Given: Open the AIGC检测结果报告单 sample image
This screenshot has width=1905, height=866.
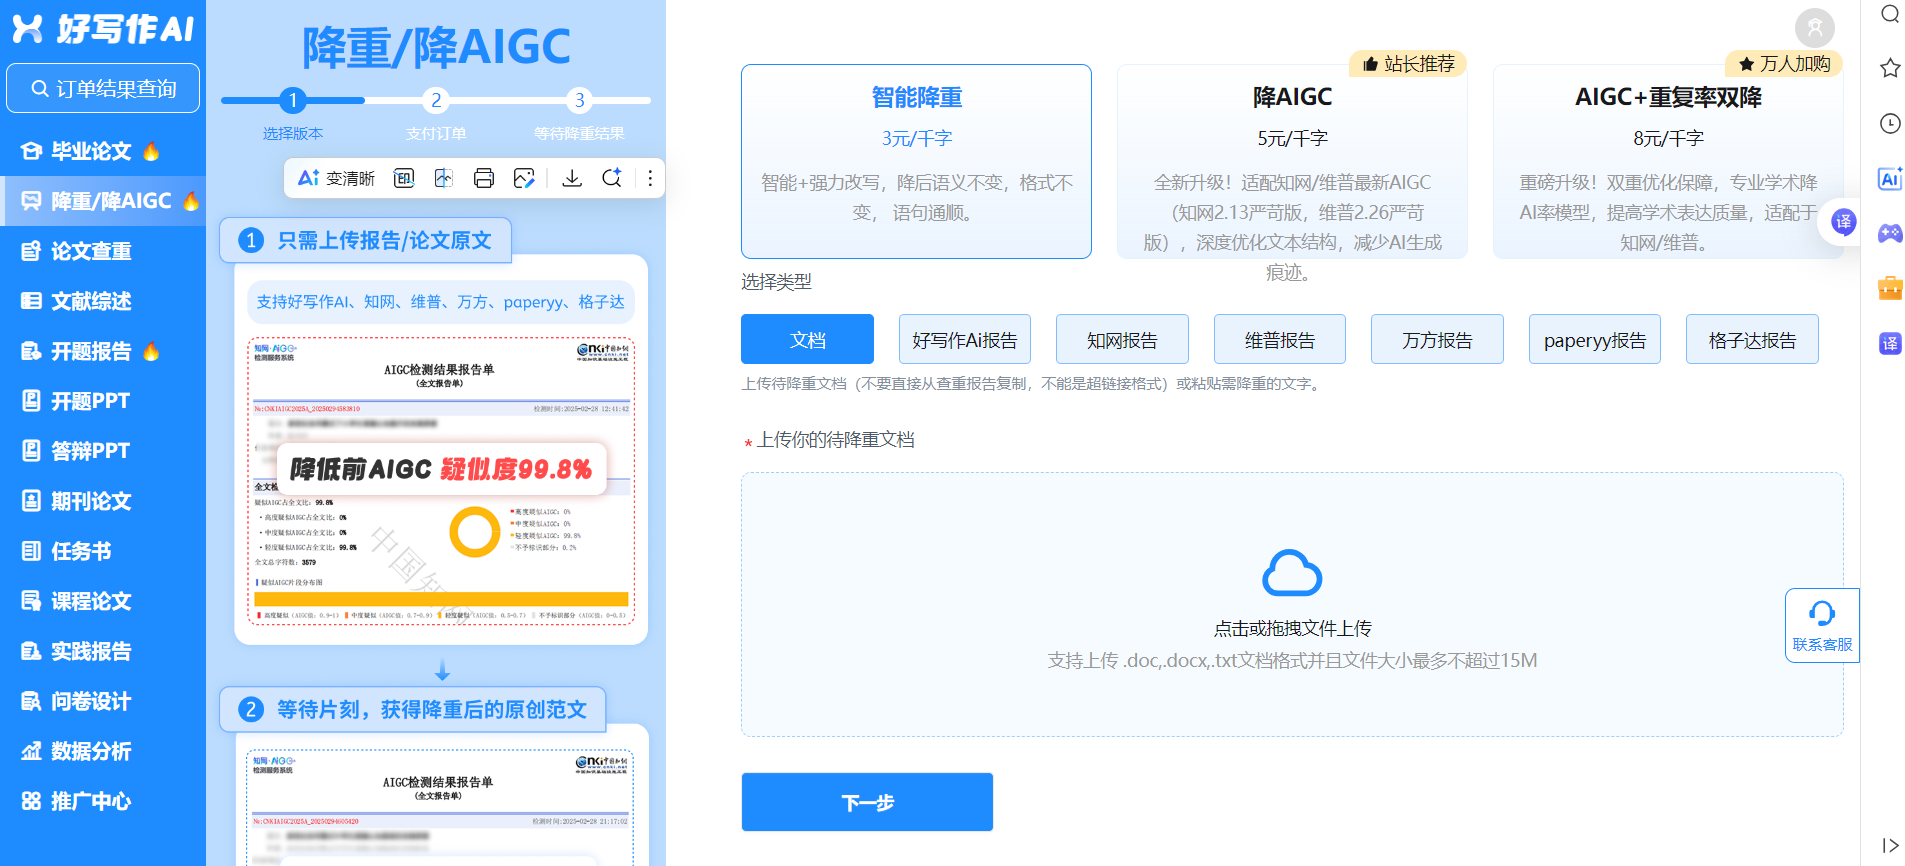Looking at the screenshot, I should tap(441, 481).
